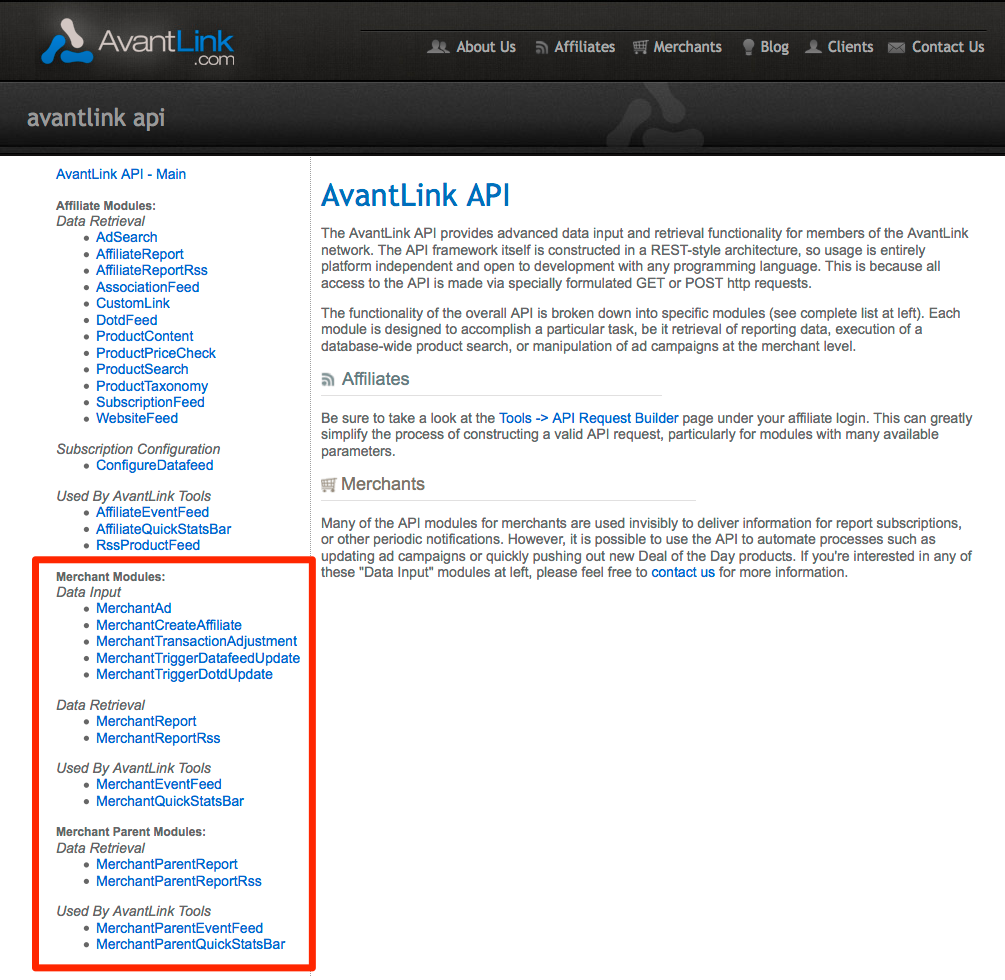Open the SubscriptionFeed module link
Screen dimensions: 1005x980
[x=150, y=403]
